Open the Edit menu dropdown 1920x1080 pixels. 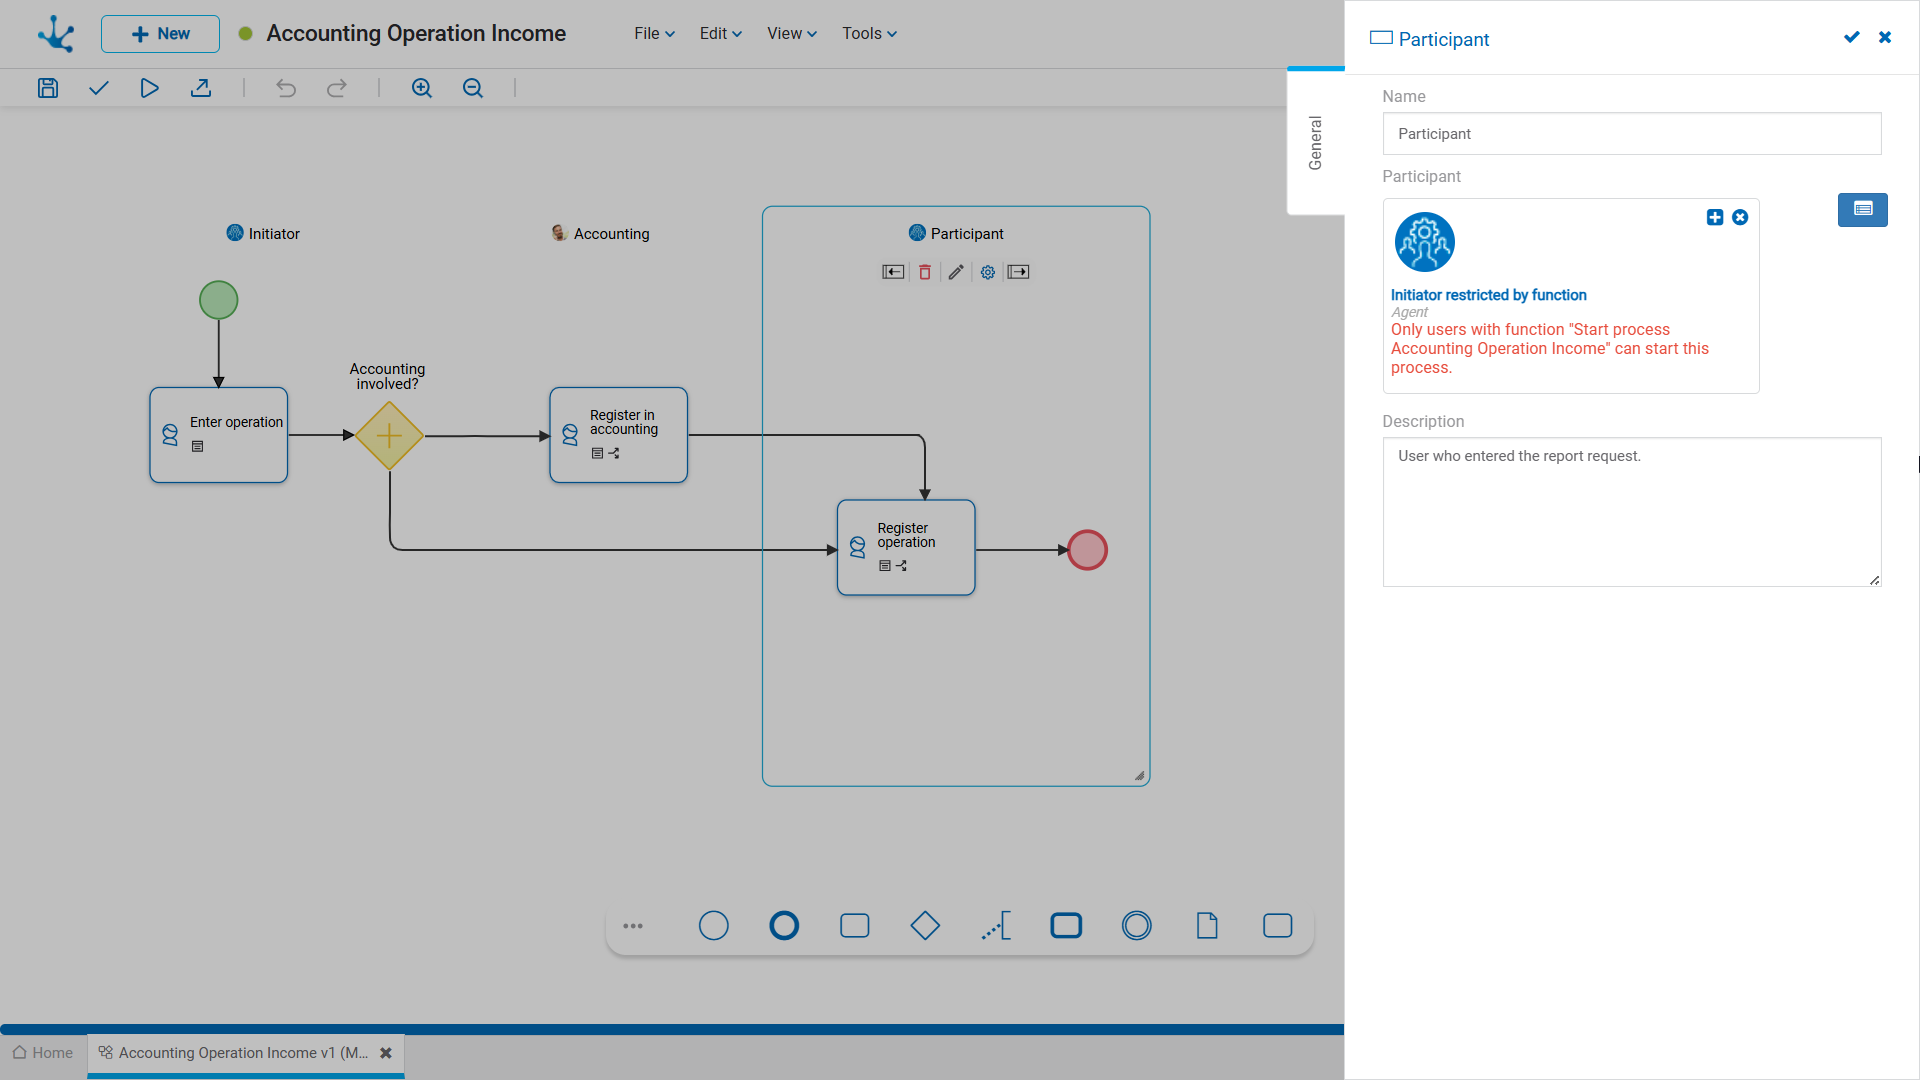pyautogui.click(x=721, y=34)
